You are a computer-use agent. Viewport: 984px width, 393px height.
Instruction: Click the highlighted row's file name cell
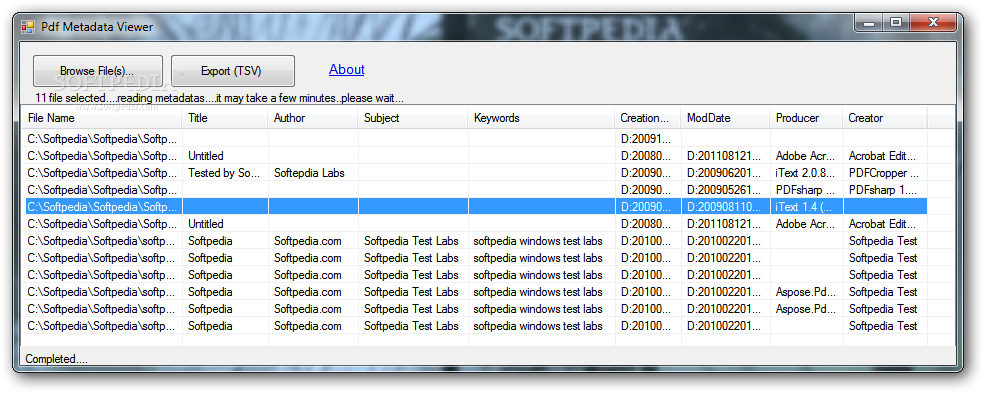[x=104, y=207]
